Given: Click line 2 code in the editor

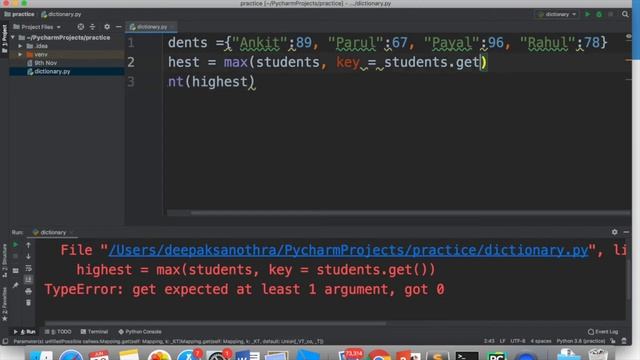Looking at the screenshot, I should click(x=327, y=62).
